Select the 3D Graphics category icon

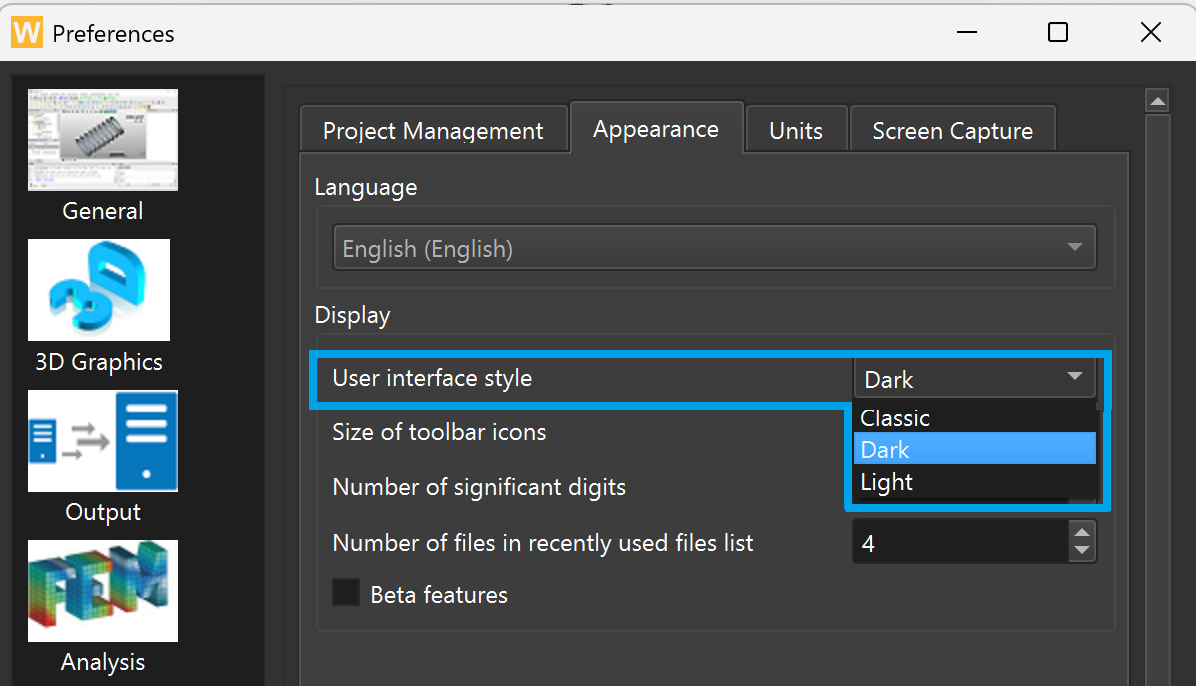click(x=99, y=290)
